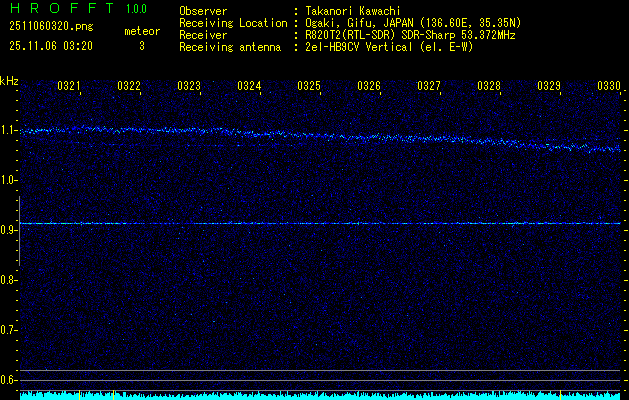Click the 0325 time marker
Viewport: 629px width, 400px height.
(x=309, y=87)
